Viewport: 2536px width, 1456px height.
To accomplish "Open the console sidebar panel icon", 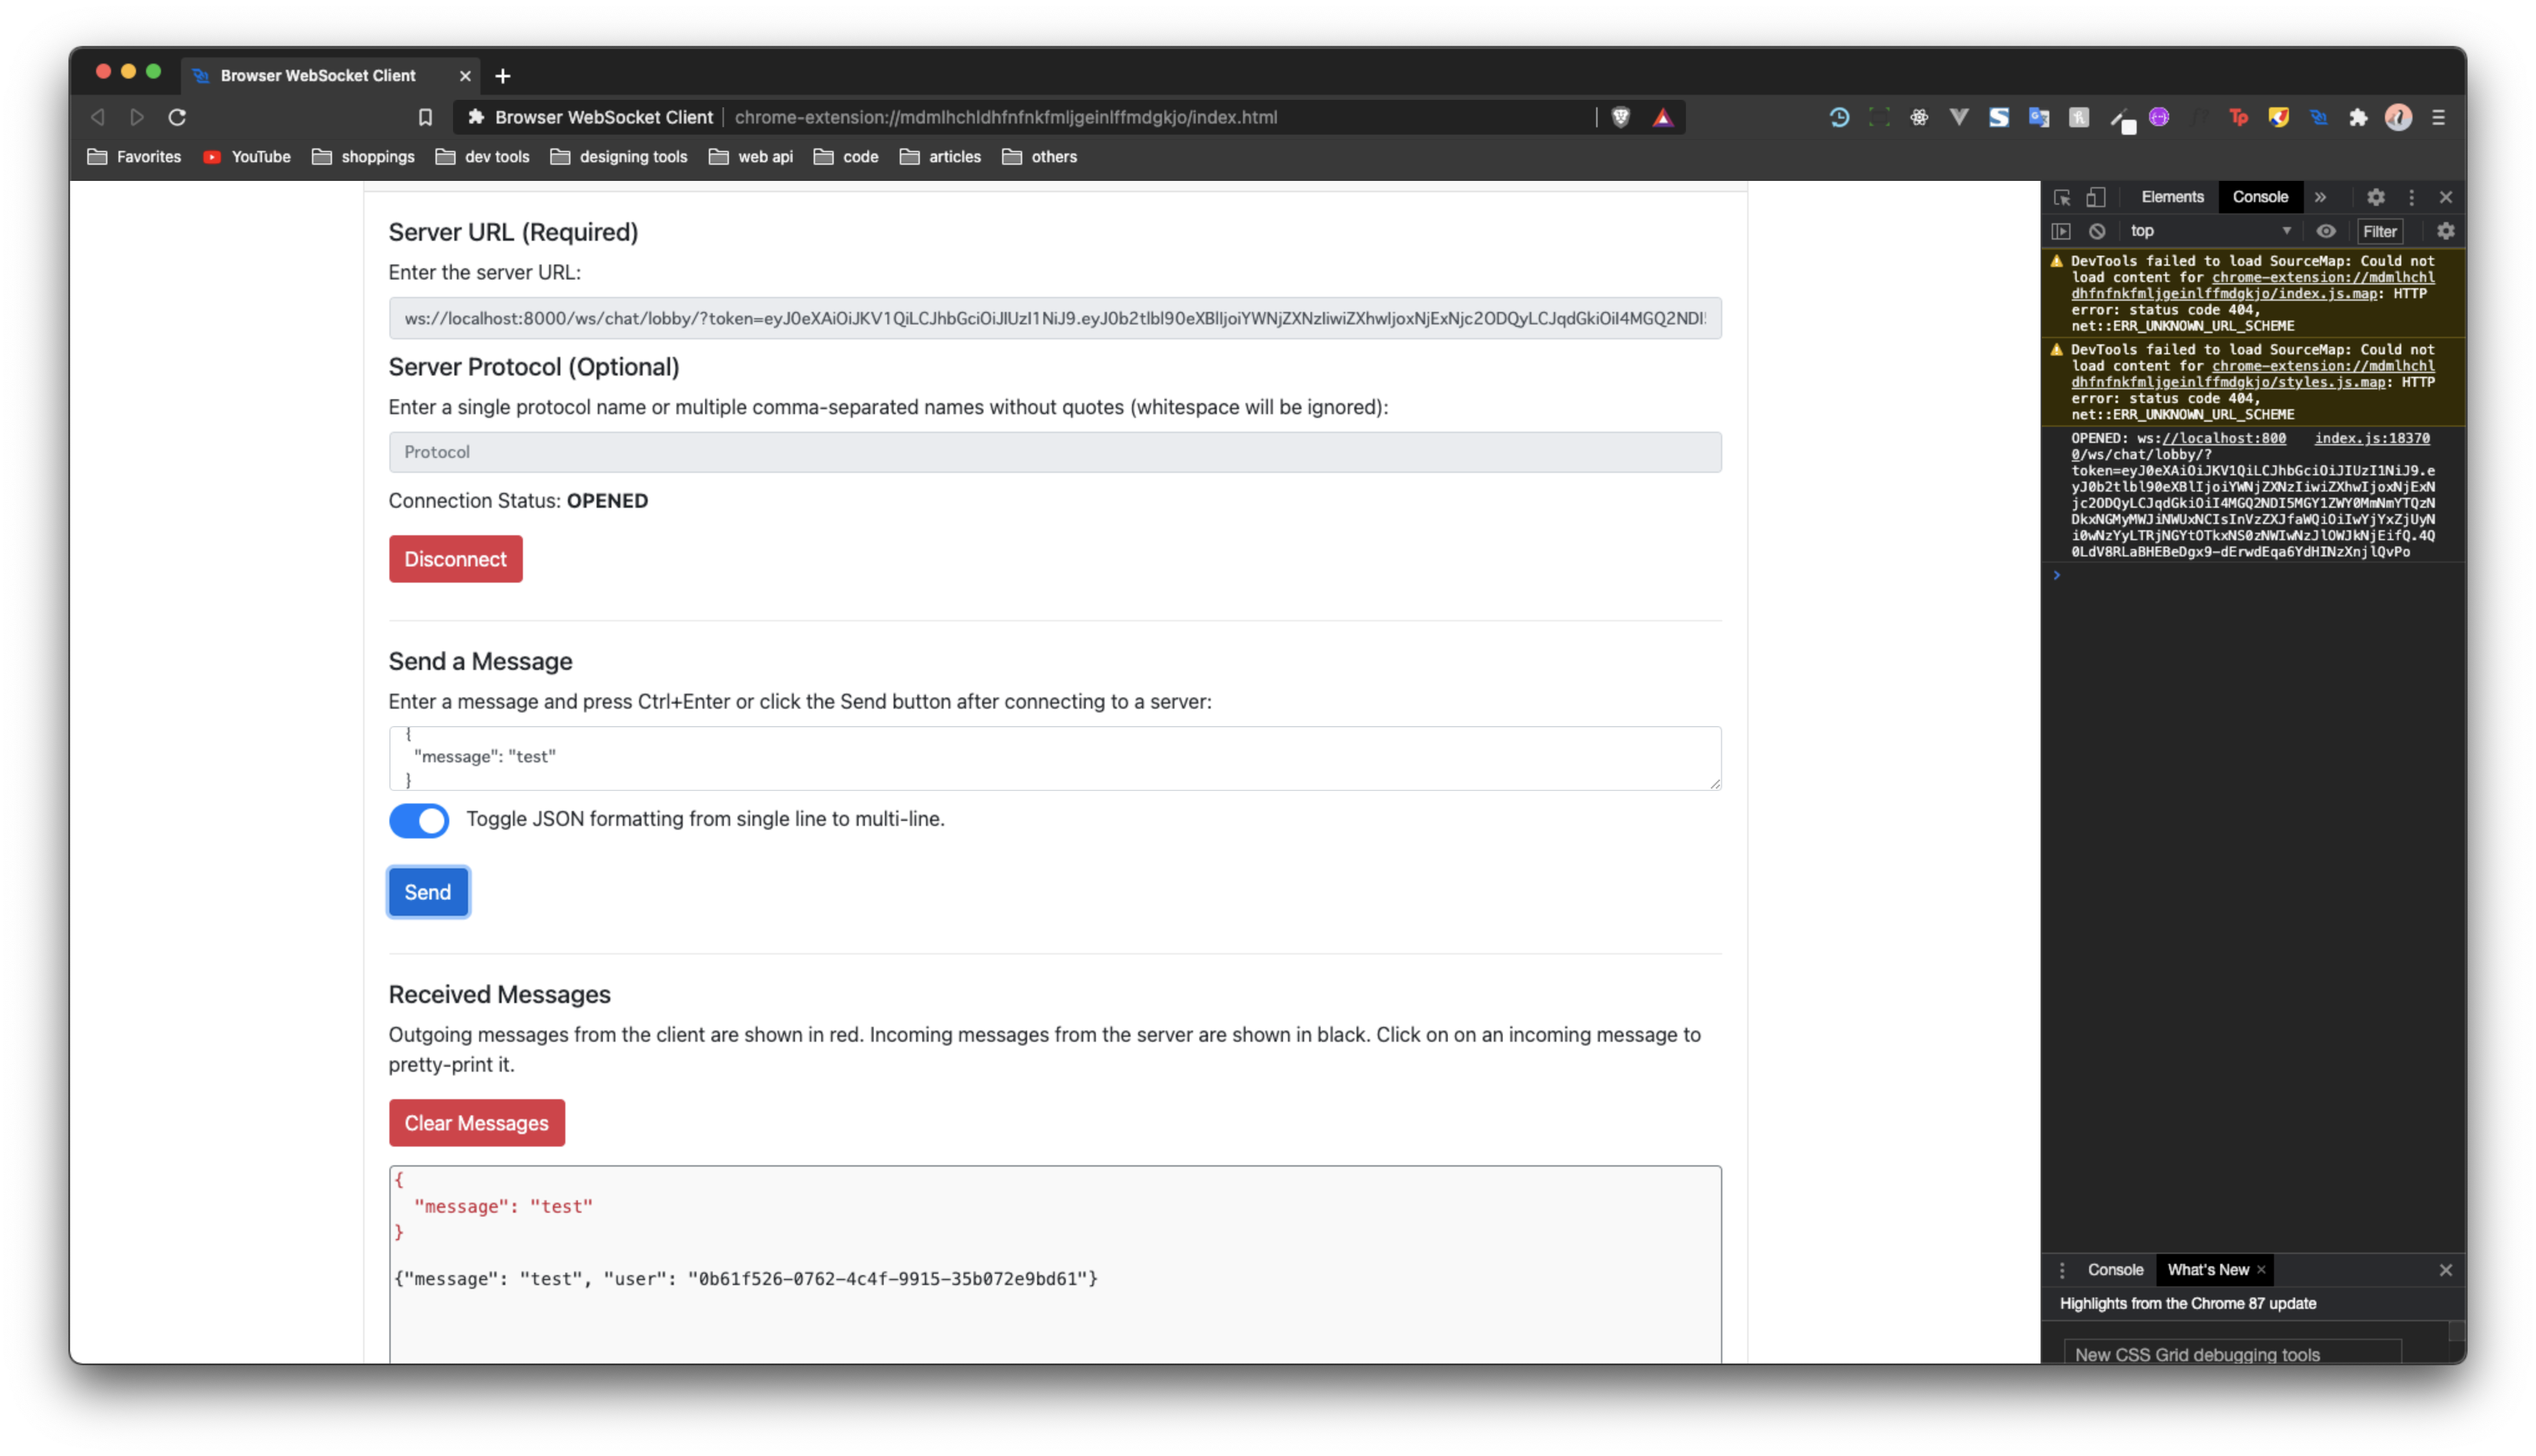I will pos(2061,231).
